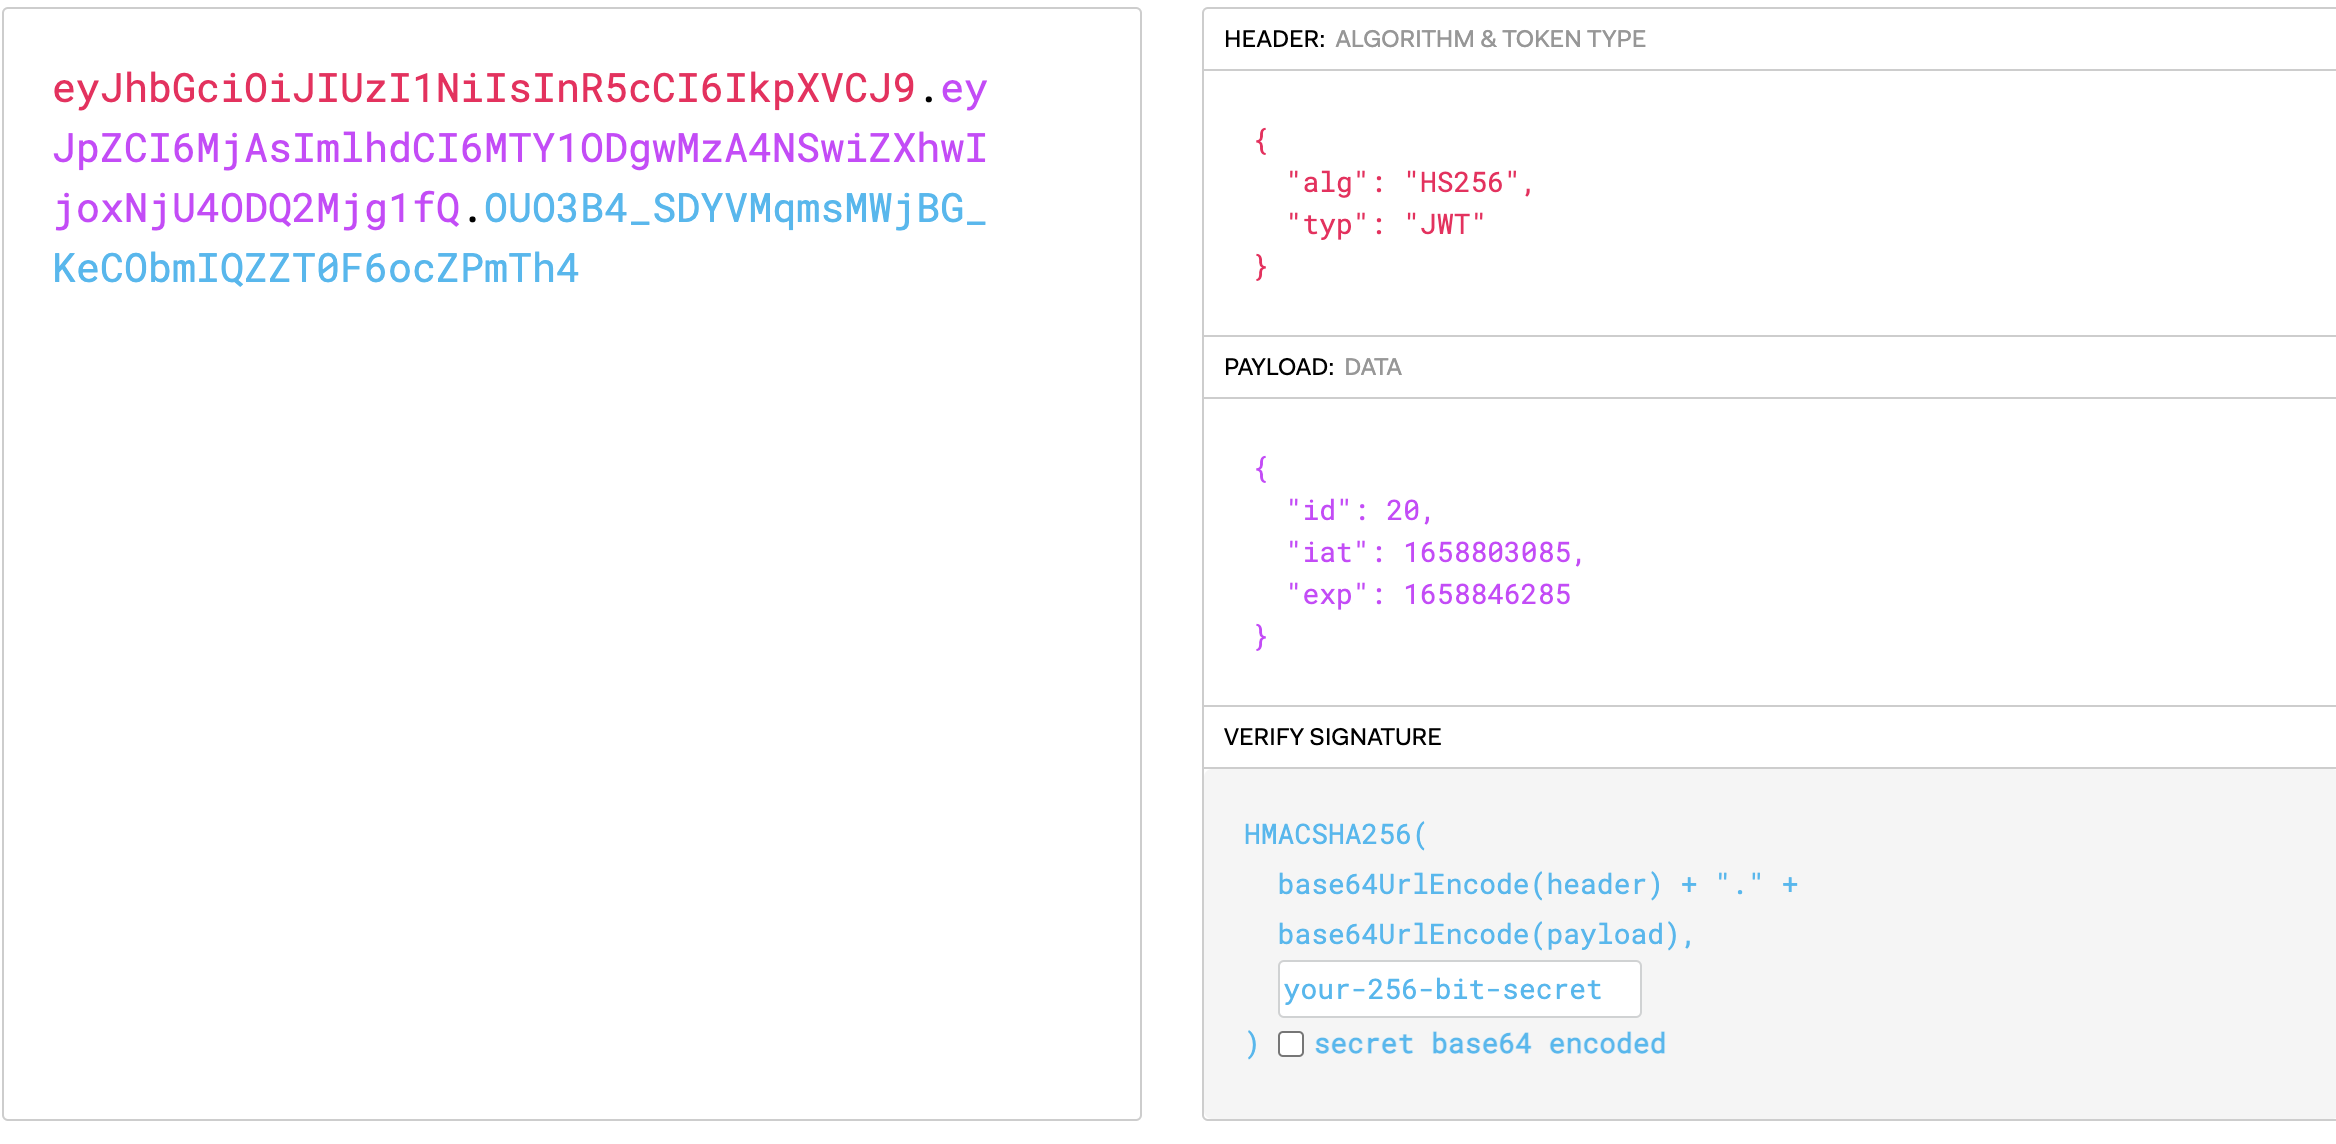
Task: Click the "id": 20 payload line
Action: pyautogui.click(x=1359, y=511)
